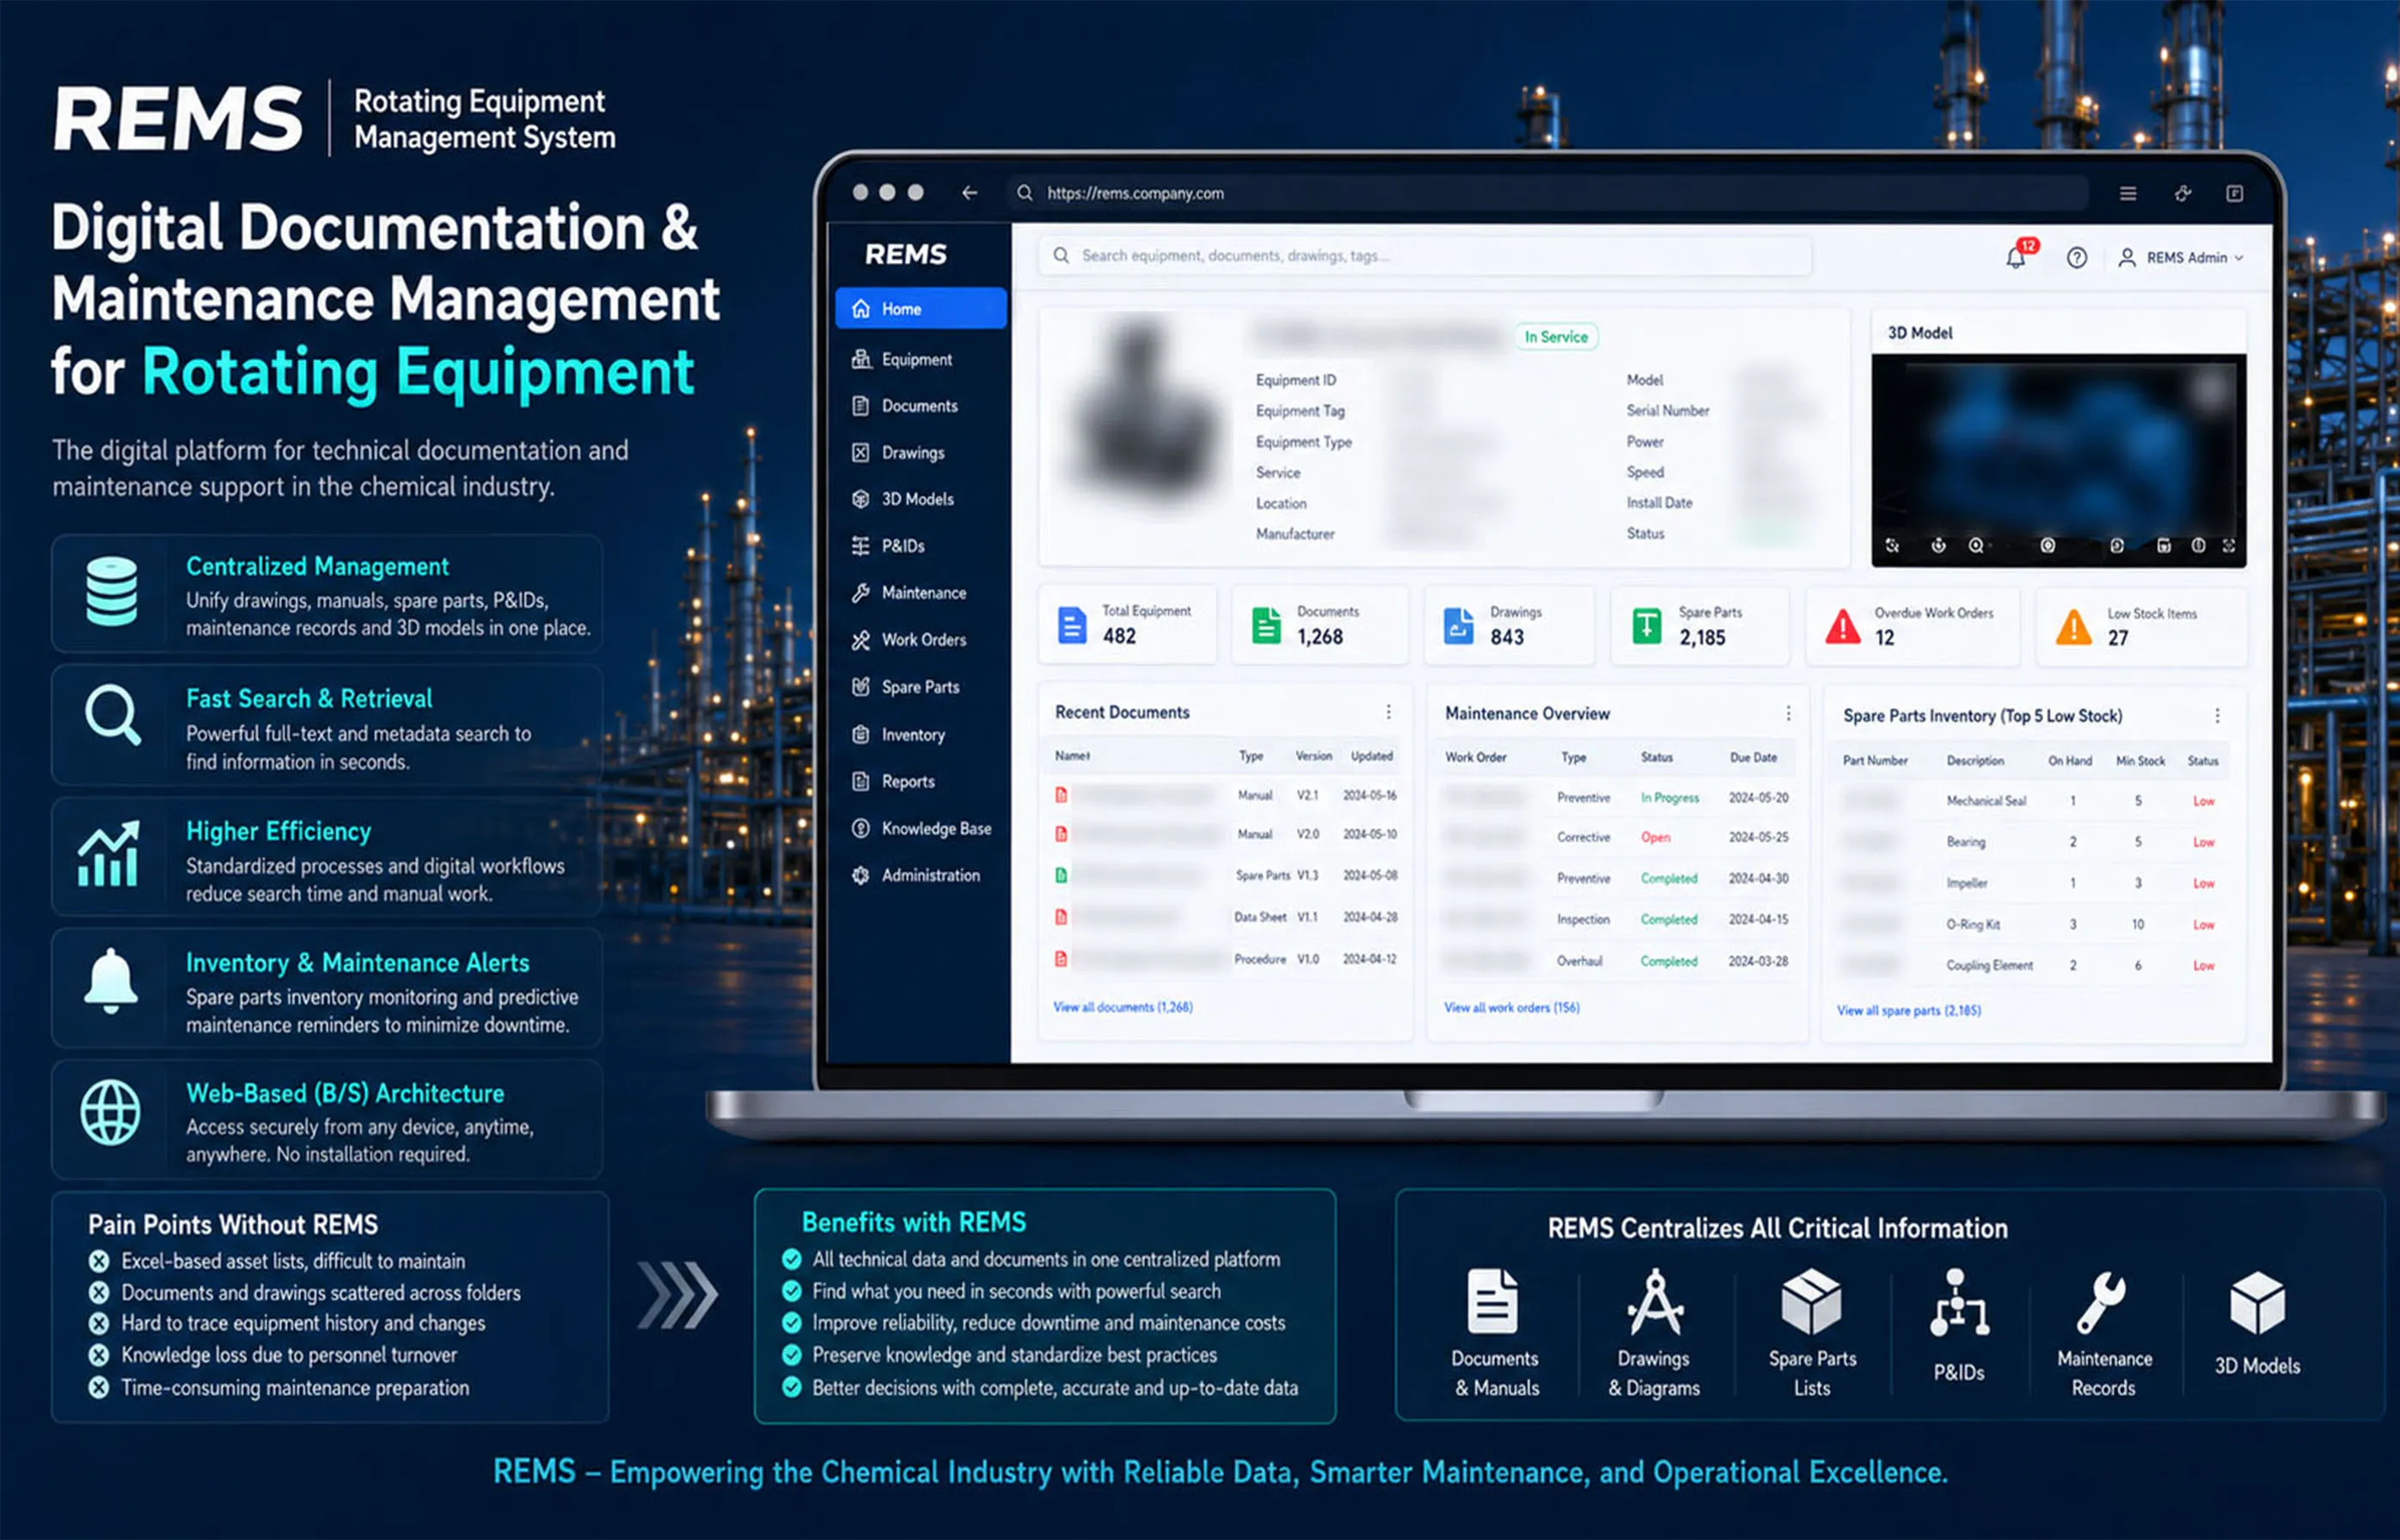Click the Impeller spare part description
The width and height of the screenshot is (2400, 1540).
click(x=1966, y=884)
